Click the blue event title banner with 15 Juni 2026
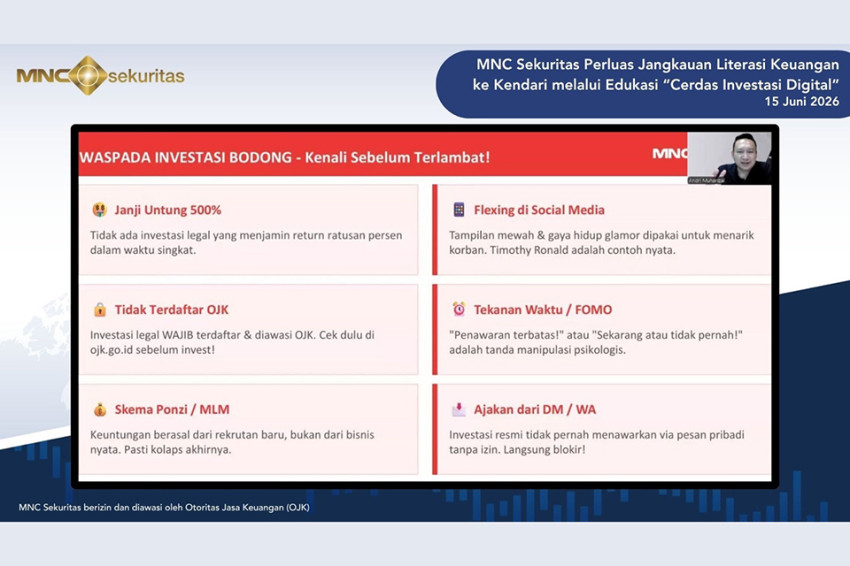 pyautogui.click(x=643, y=84)
